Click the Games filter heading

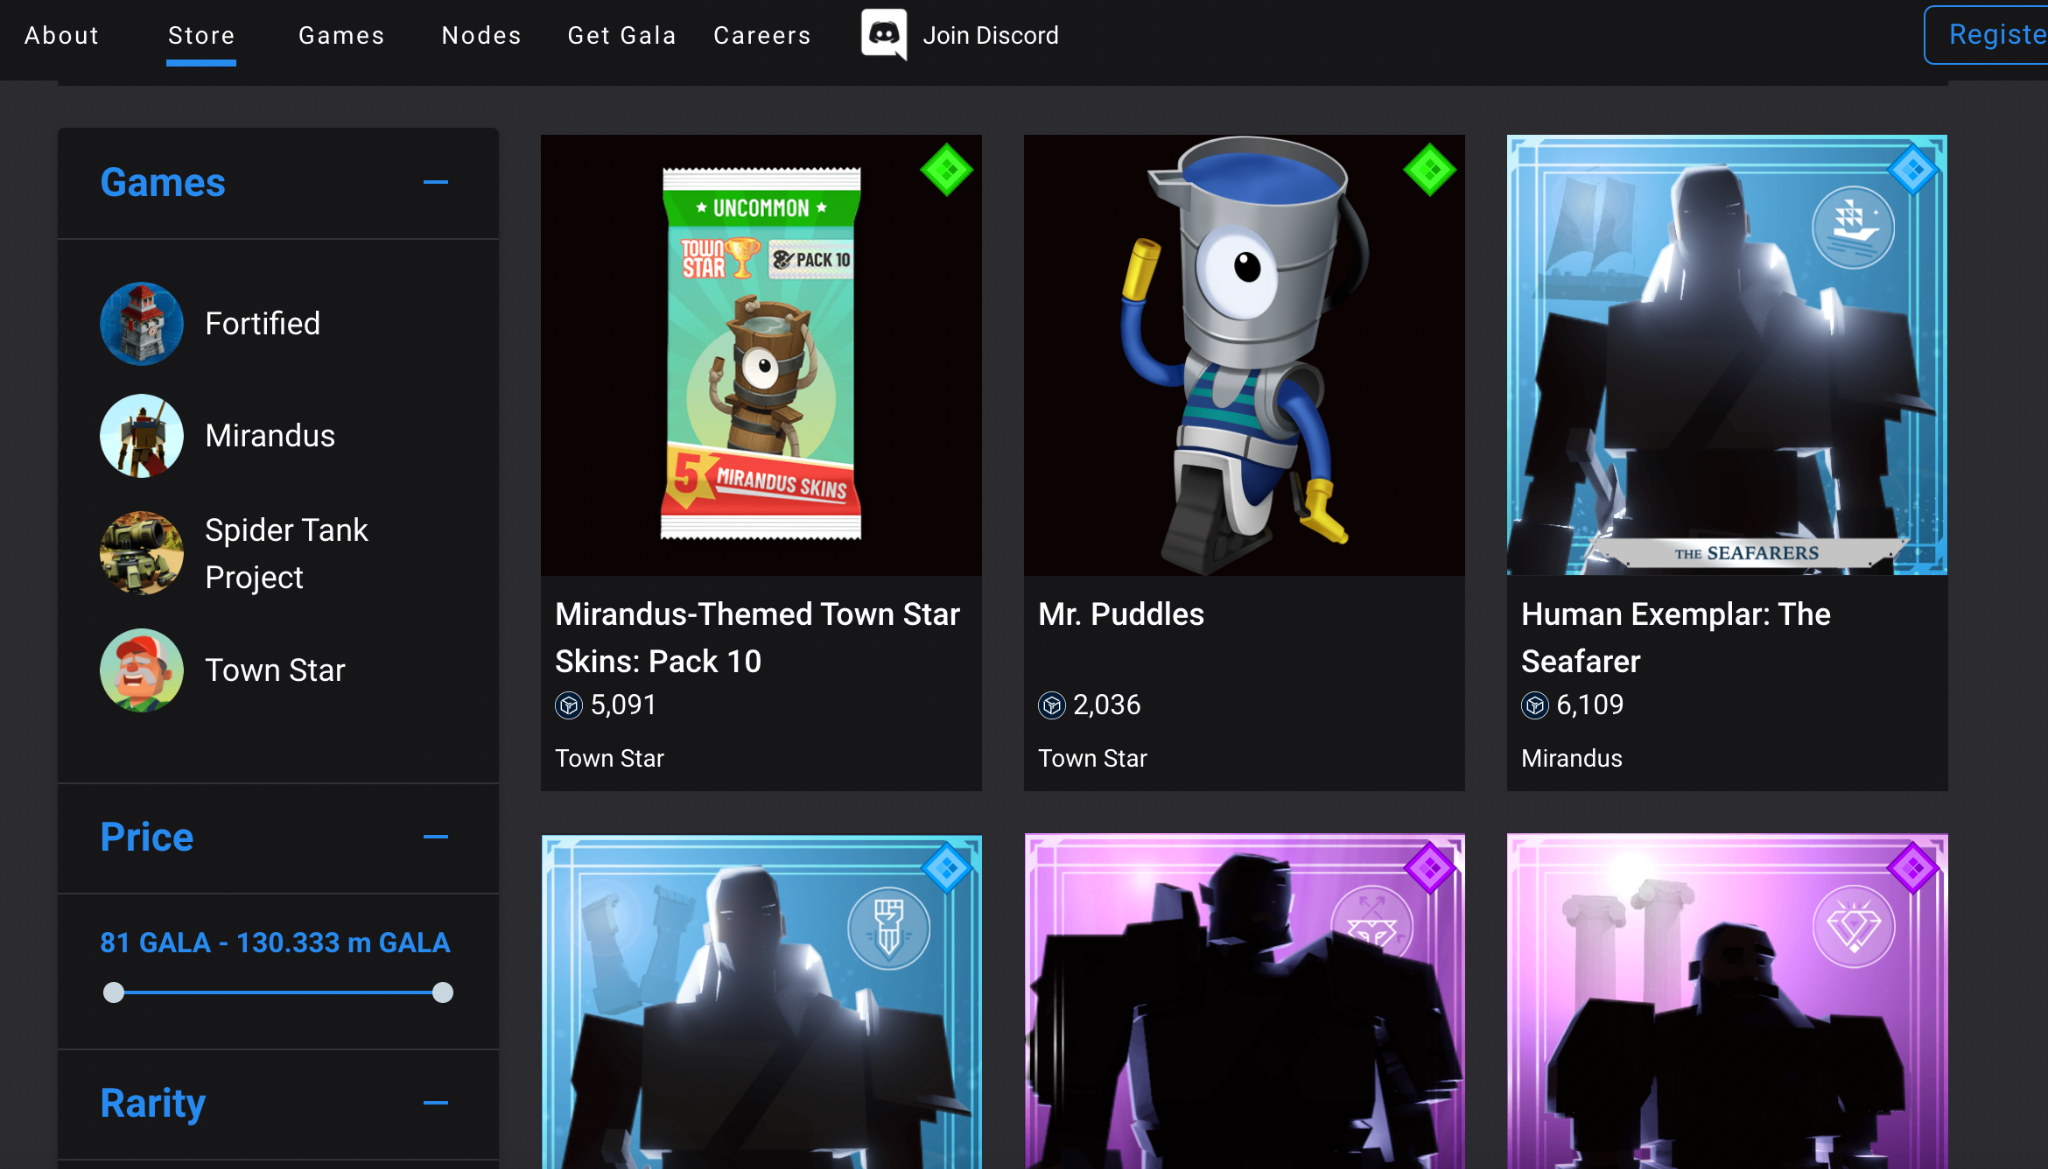point(162,182)
